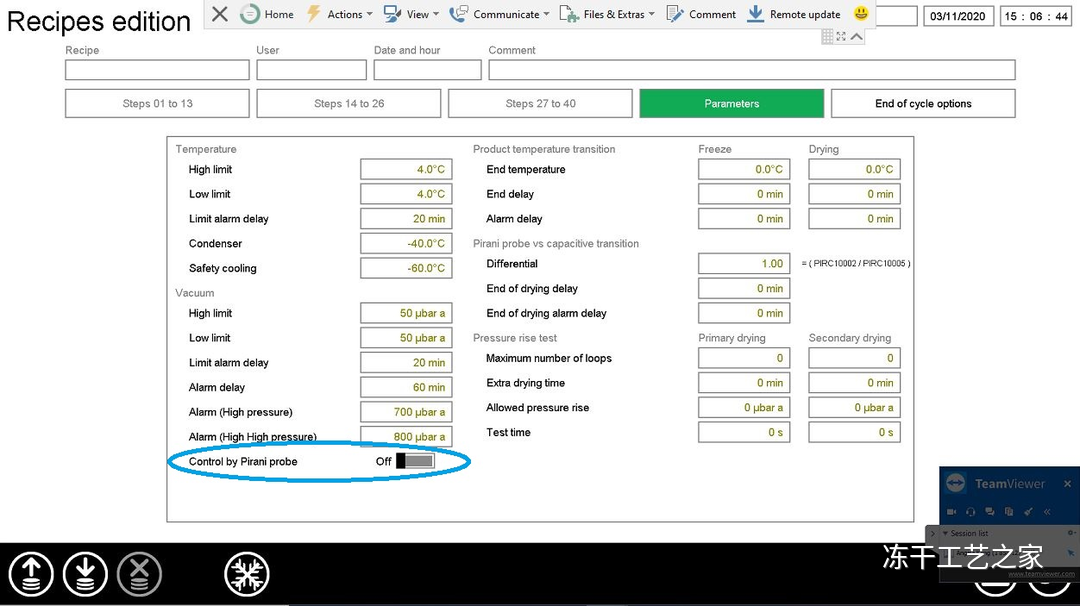The height and width of the screenshot is (606, 1080).
Task: Click the download recipe circle icon
Action: pyautogui.click(x=85, y=574)
